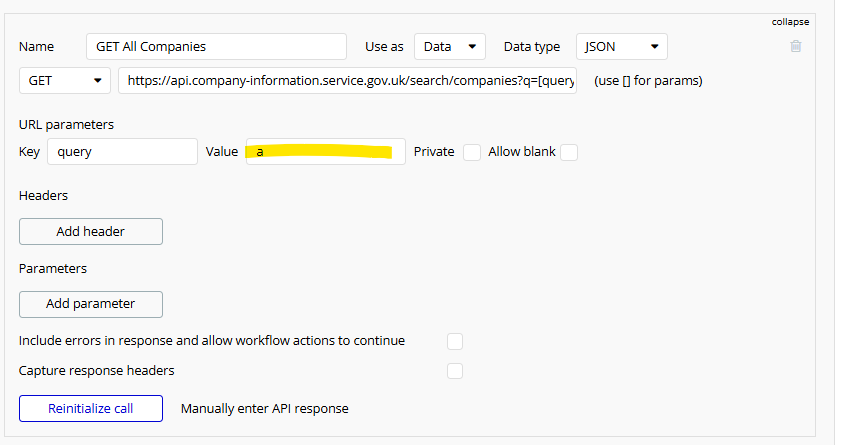Check Include errors in response option
This screenshot has width=844, height=445.
(x=455, y=341)
